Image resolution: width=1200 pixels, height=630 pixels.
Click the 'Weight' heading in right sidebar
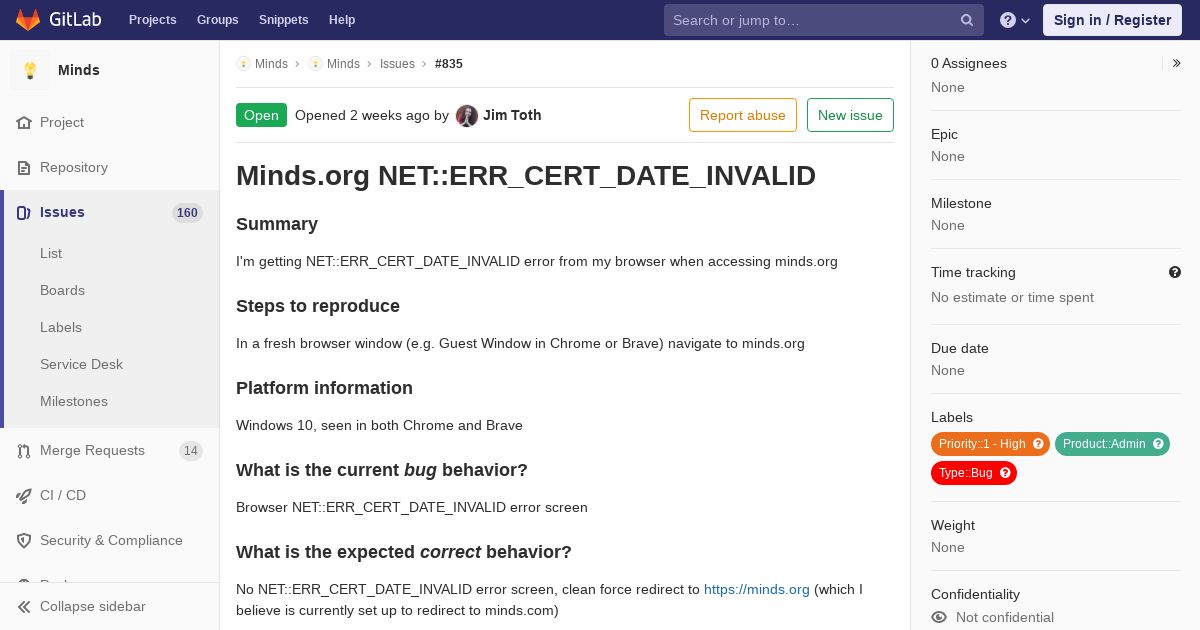953,526
